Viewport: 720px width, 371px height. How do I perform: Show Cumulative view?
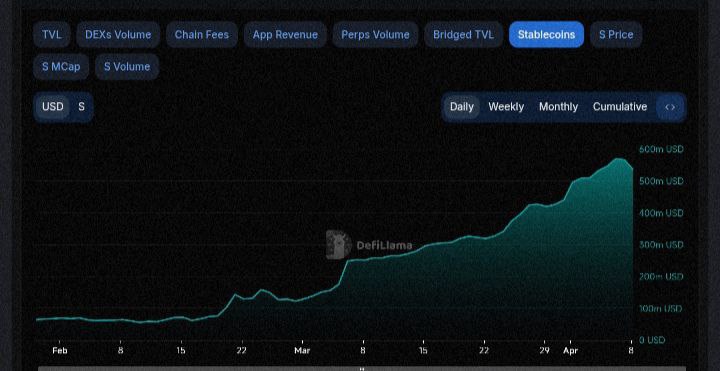[620, 107]
